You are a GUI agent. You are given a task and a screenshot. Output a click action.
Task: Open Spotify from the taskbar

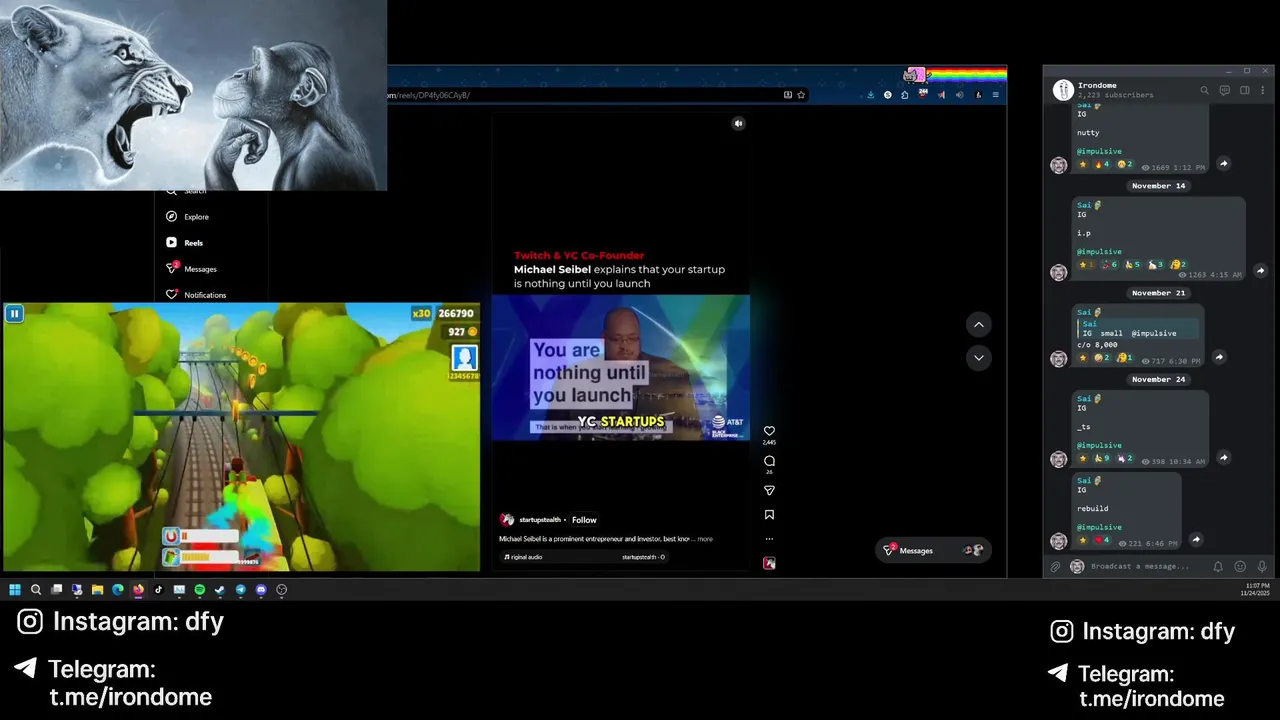199,590
